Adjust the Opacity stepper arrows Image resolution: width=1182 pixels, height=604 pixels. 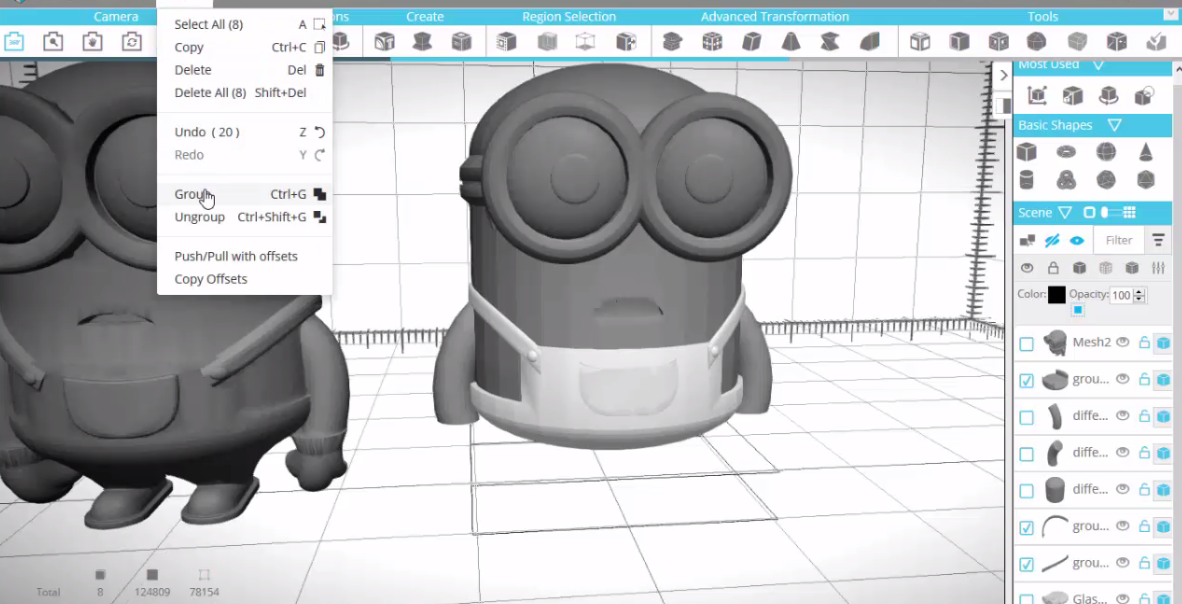tap(1140, 296)
